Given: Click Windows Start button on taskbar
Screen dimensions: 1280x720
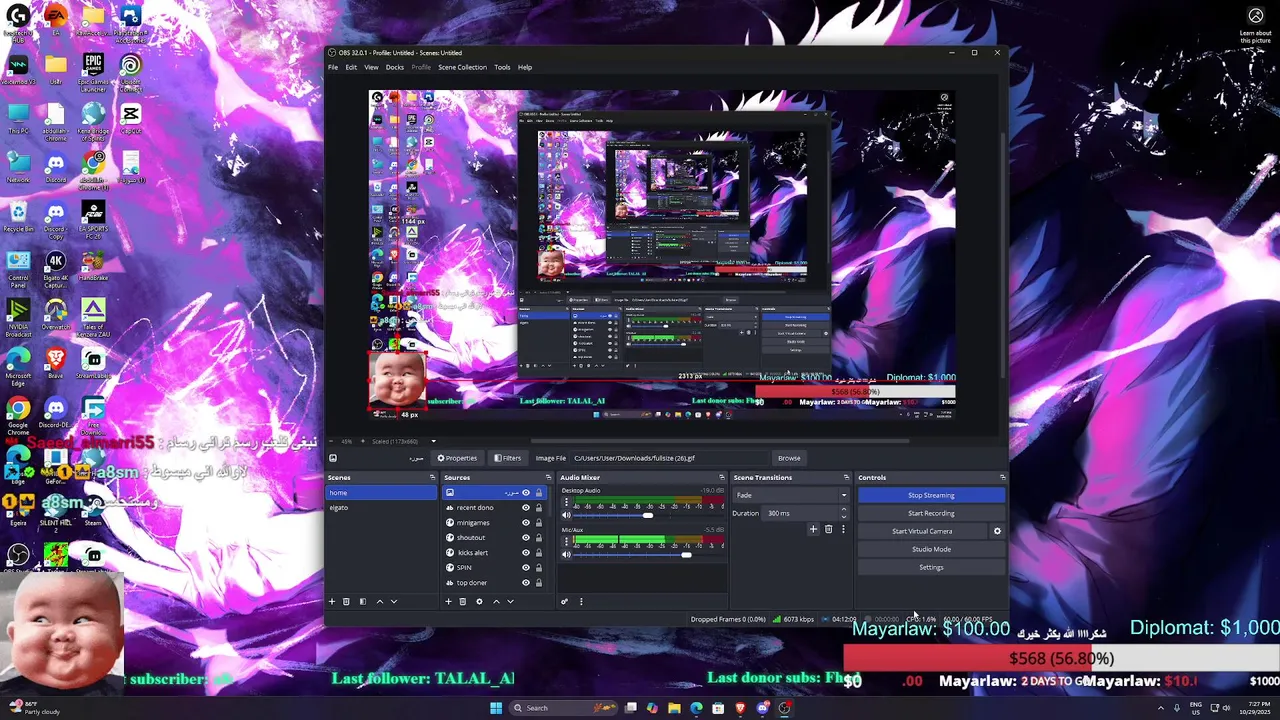Looking at the screenshot, I should point(496,708).
